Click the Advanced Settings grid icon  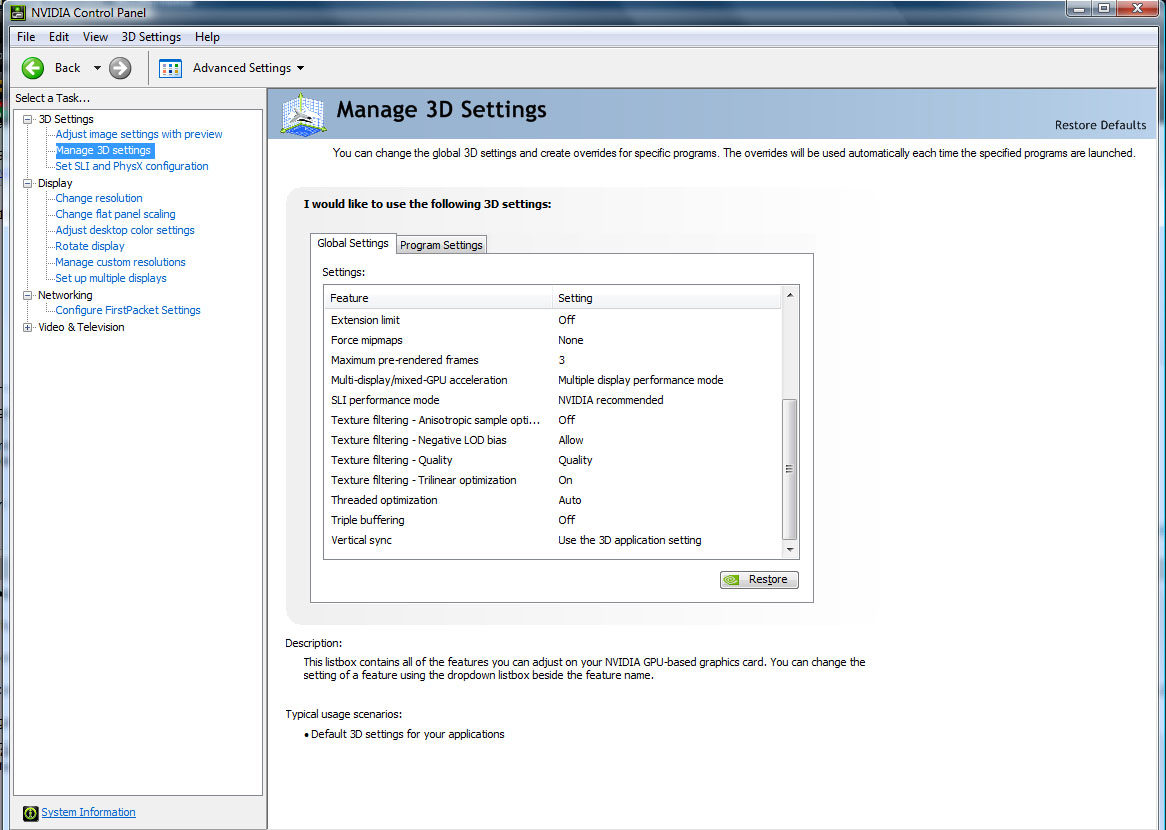[170, 68]
